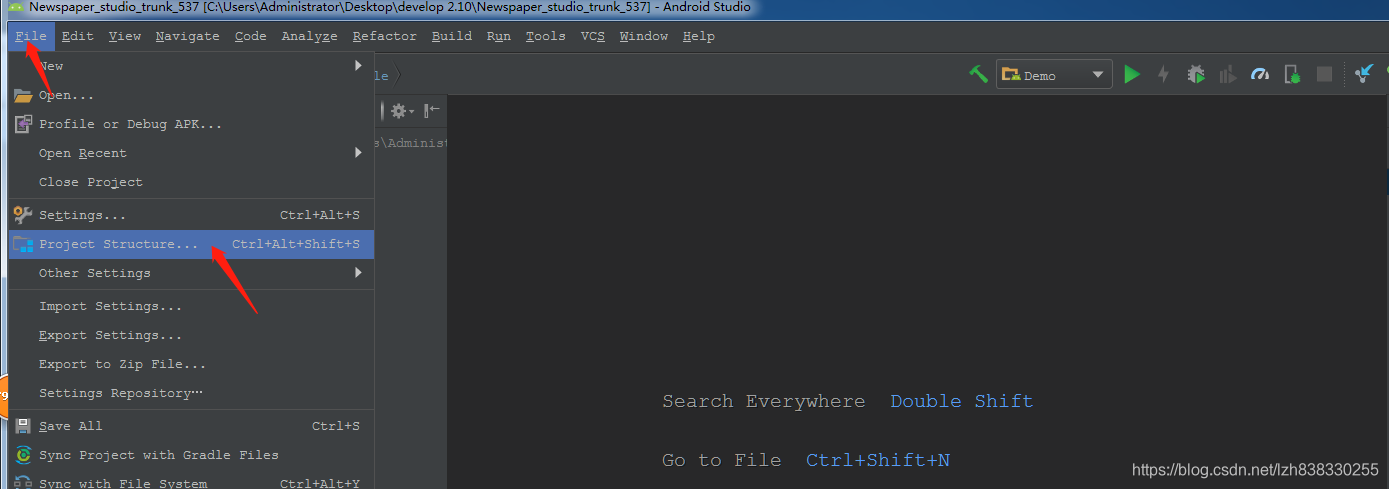Open the Build menu
This screenshot has height=489, width=1389.
[452, 36]
